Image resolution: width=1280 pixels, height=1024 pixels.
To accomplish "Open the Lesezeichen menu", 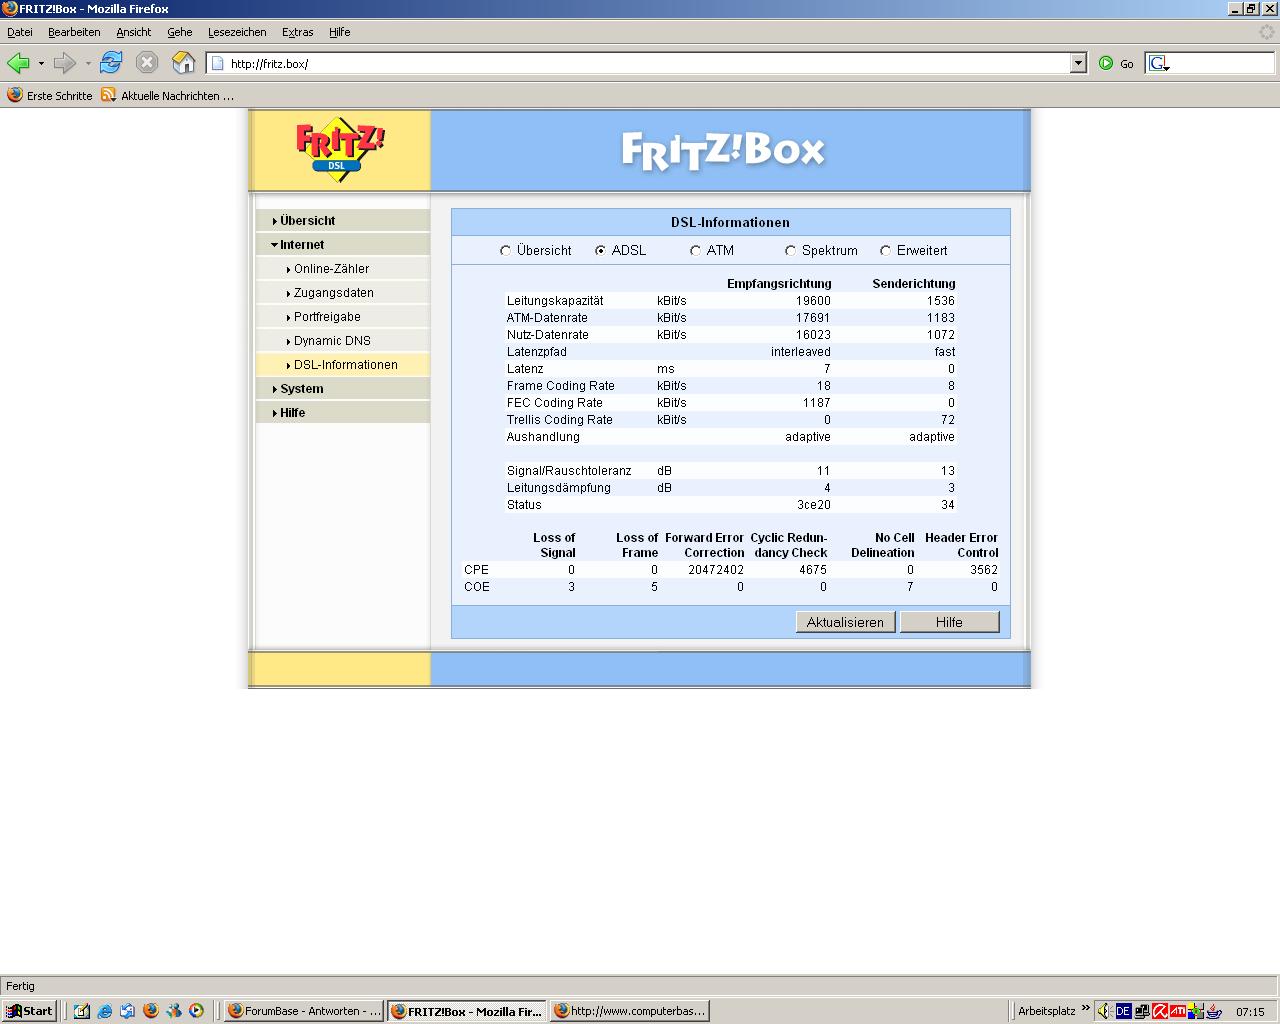I will 237,32.
